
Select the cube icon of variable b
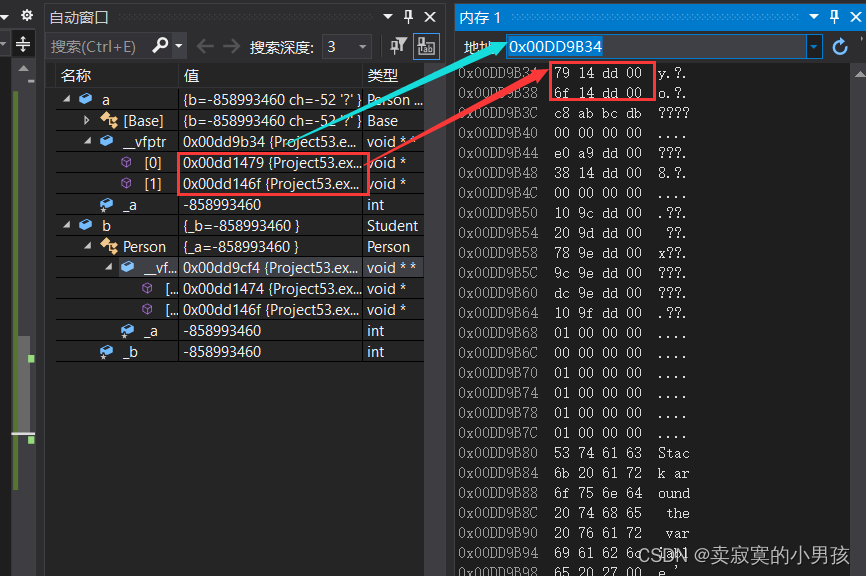pyautogui.click(x=86, y=225)
